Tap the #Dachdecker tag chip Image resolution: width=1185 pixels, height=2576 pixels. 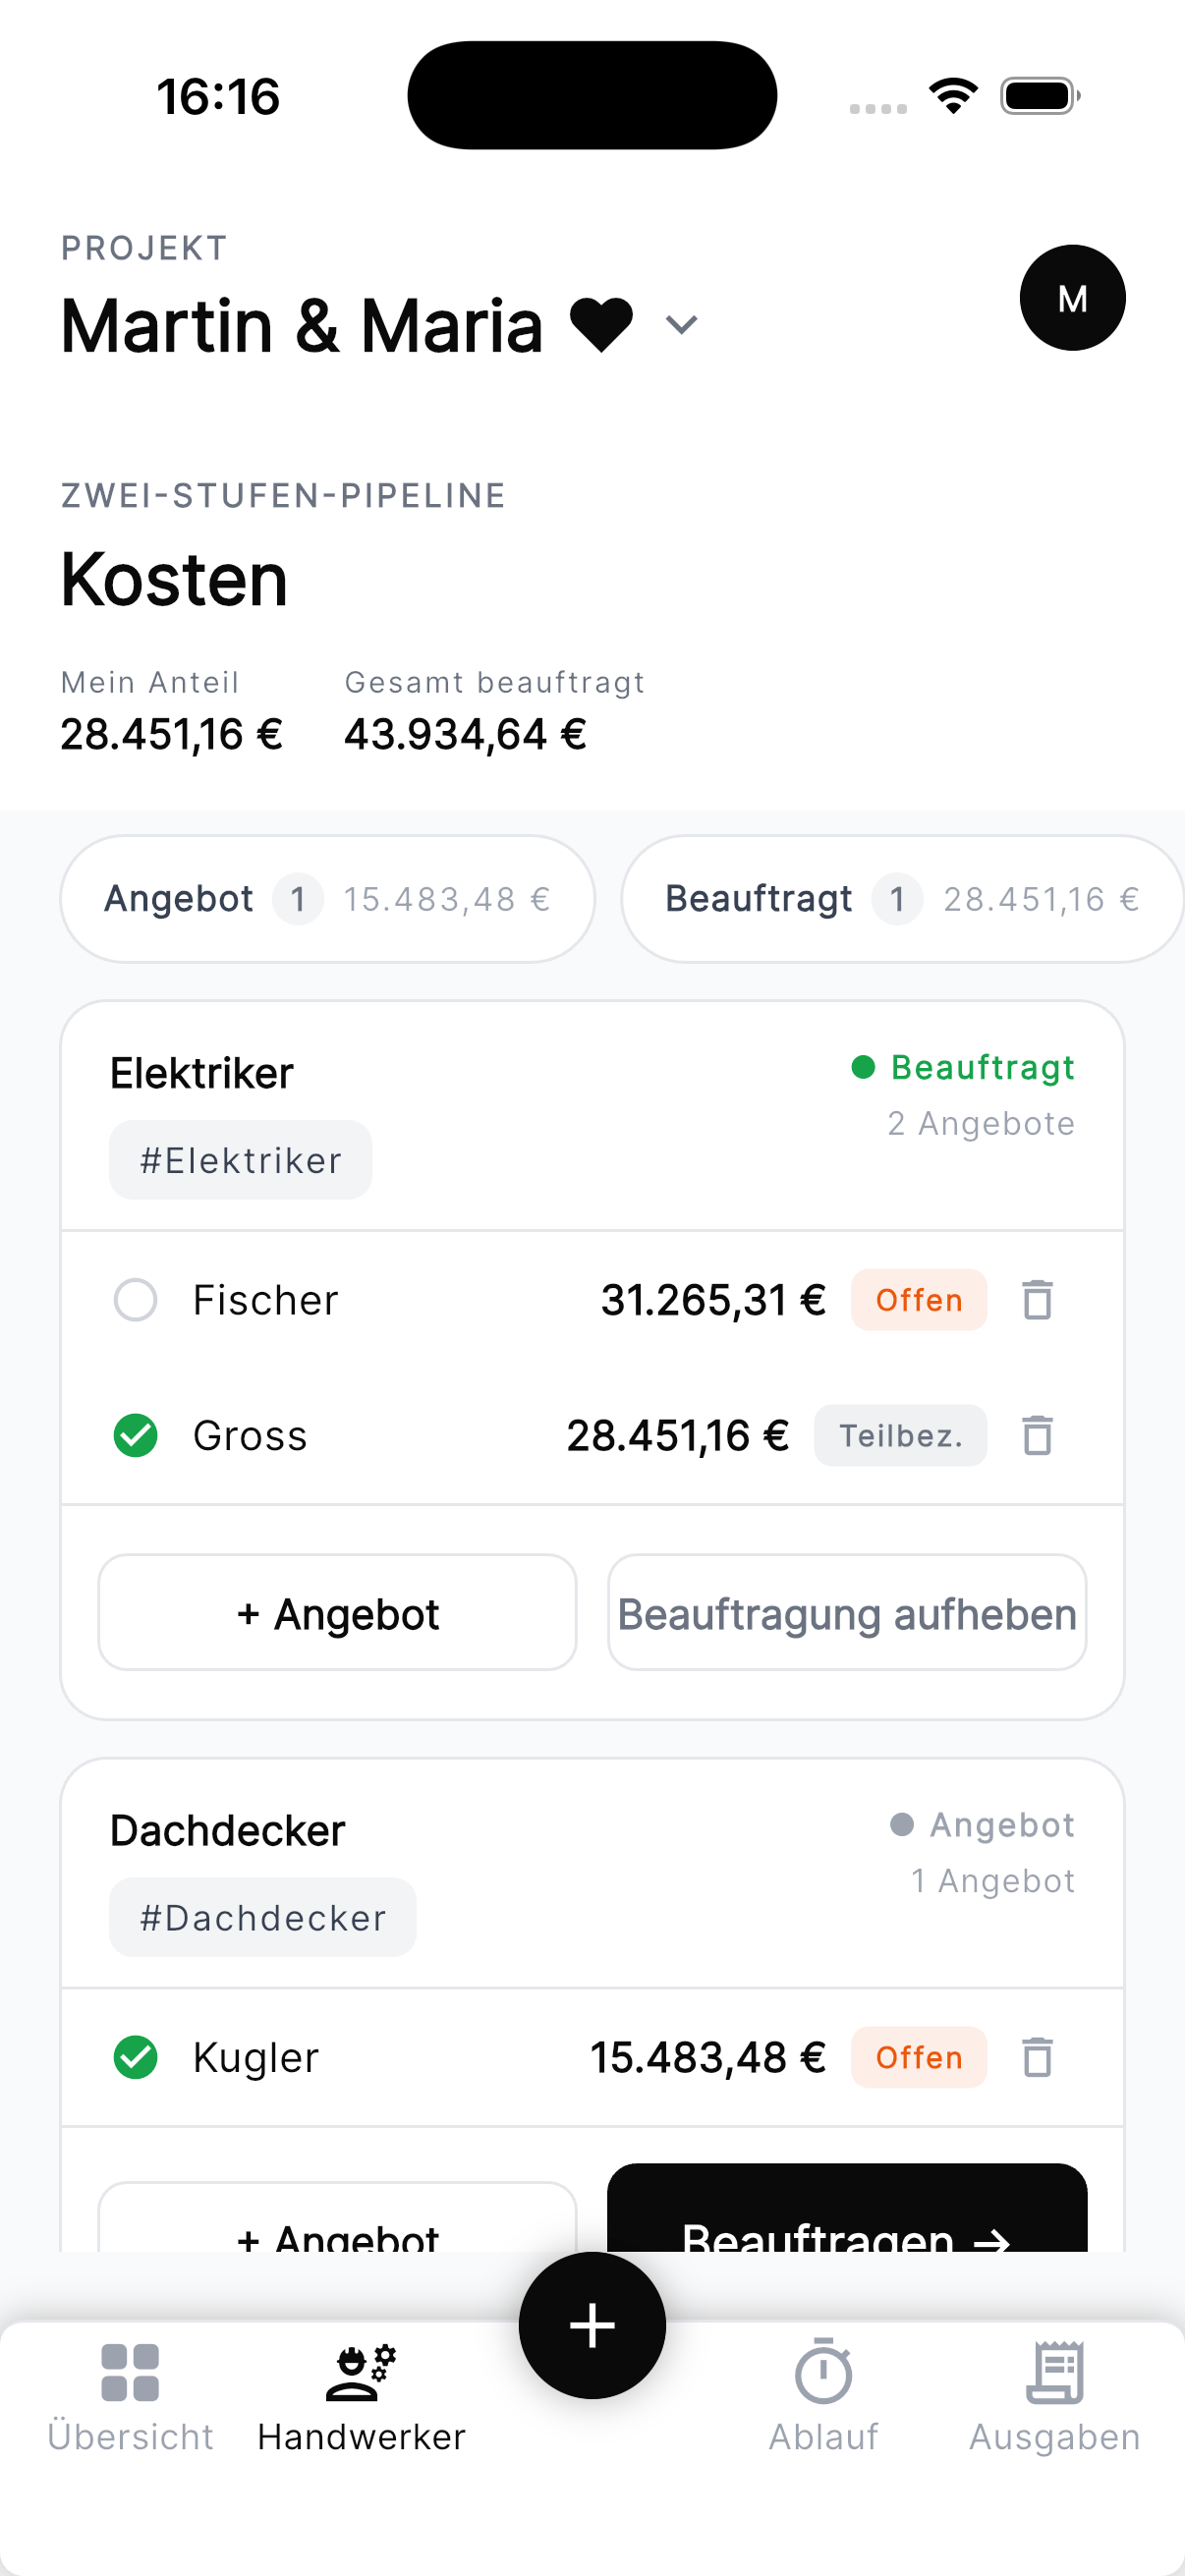point(263,1917)
